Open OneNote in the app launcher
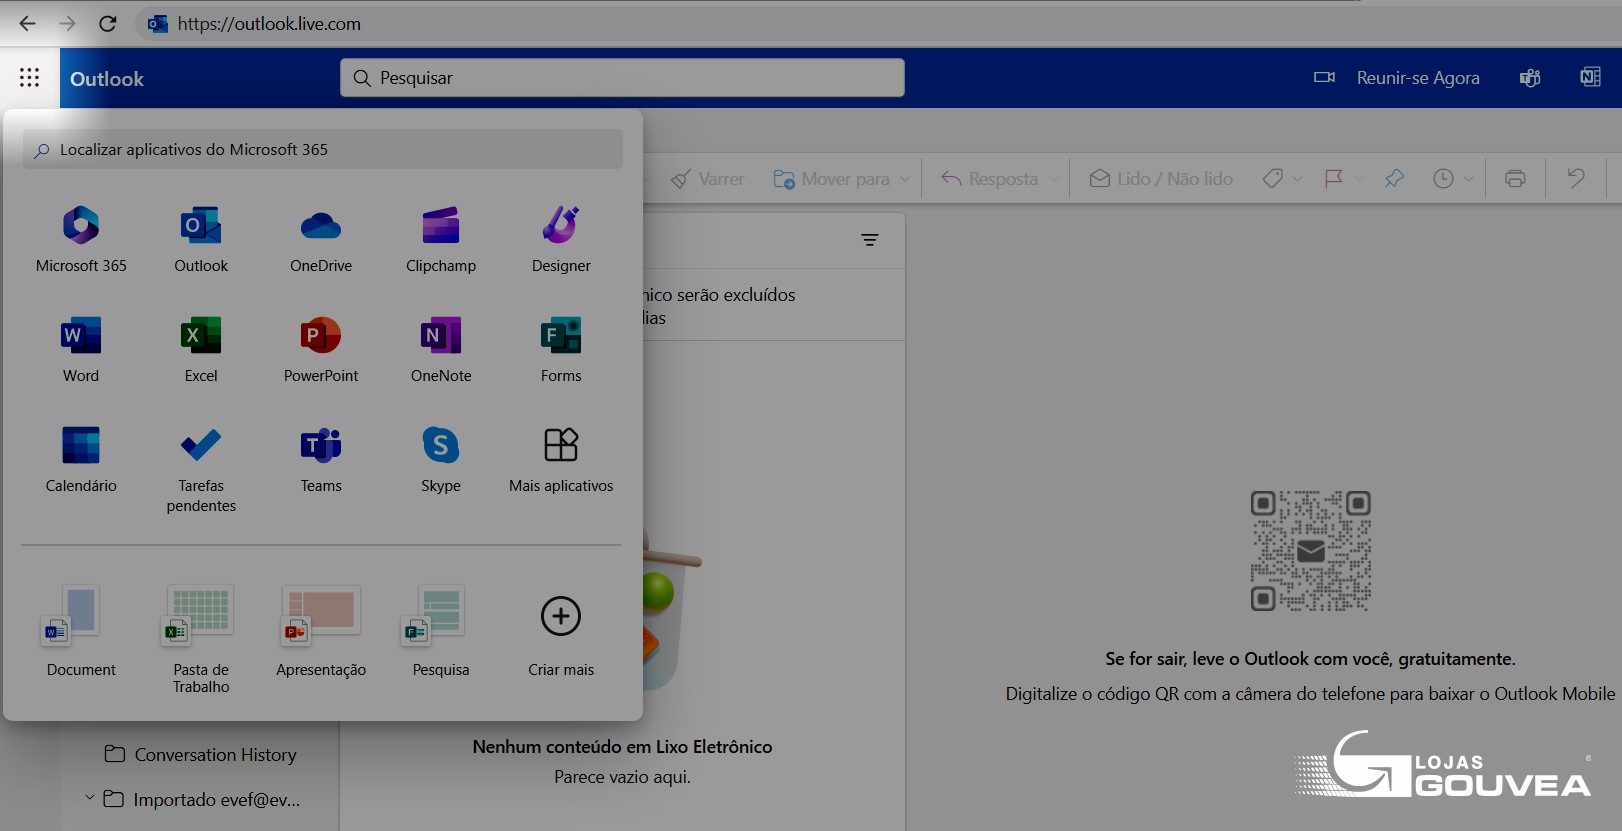This screenshot has width=1622, height=831. (x=441, y=349)
